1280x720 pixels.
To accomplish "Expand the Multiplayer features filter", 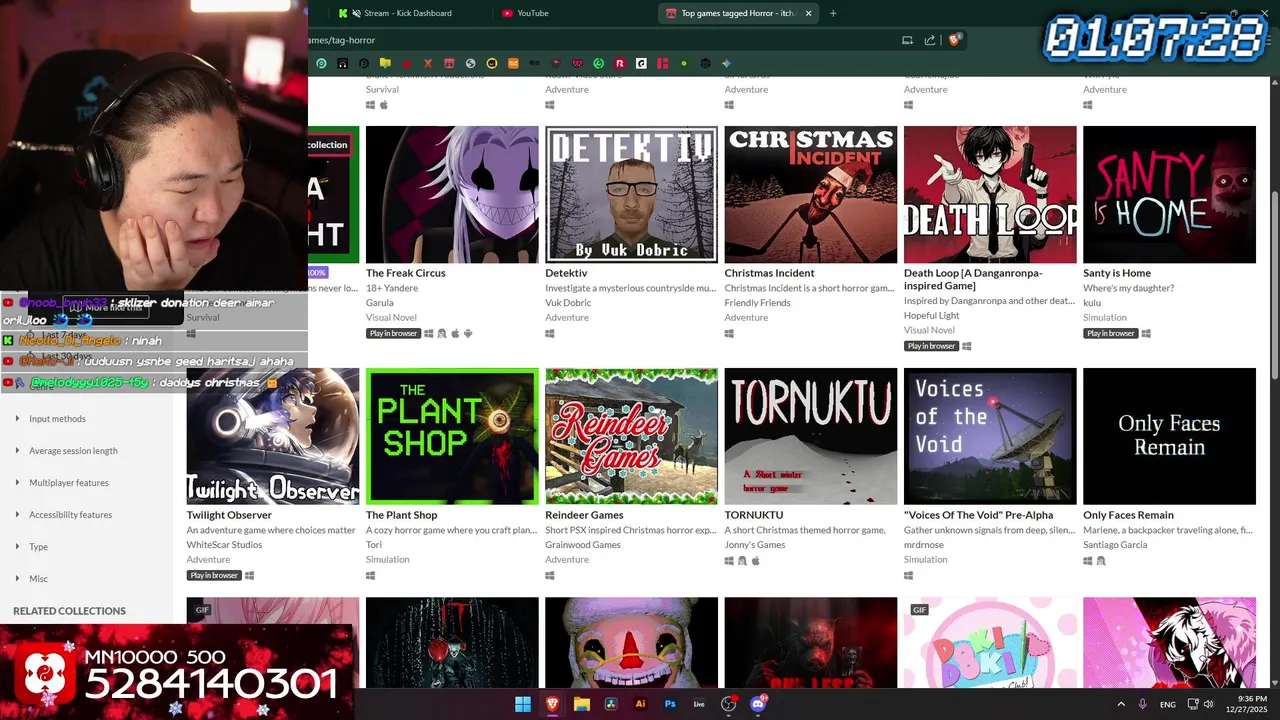I will coord(69,483).
